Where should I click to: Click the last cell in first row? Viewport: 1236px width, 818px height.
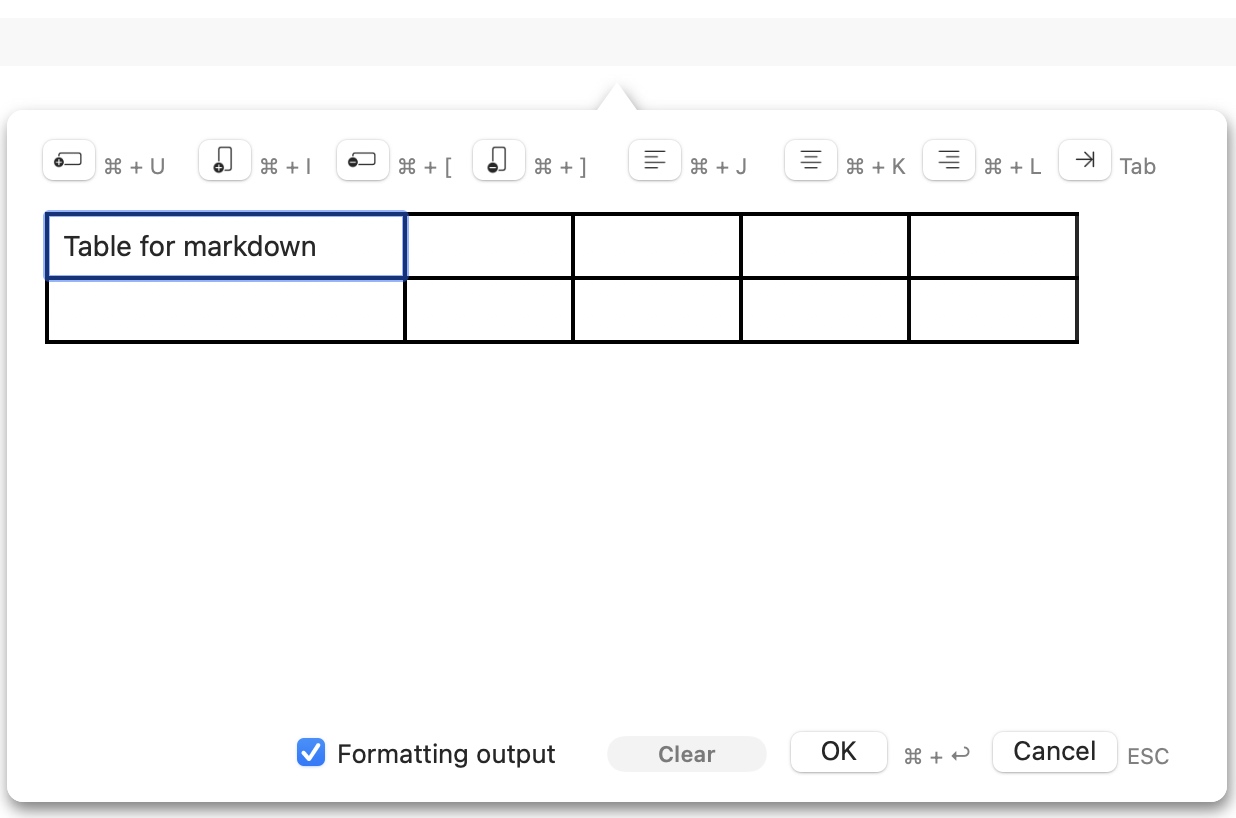coord(993,246)
